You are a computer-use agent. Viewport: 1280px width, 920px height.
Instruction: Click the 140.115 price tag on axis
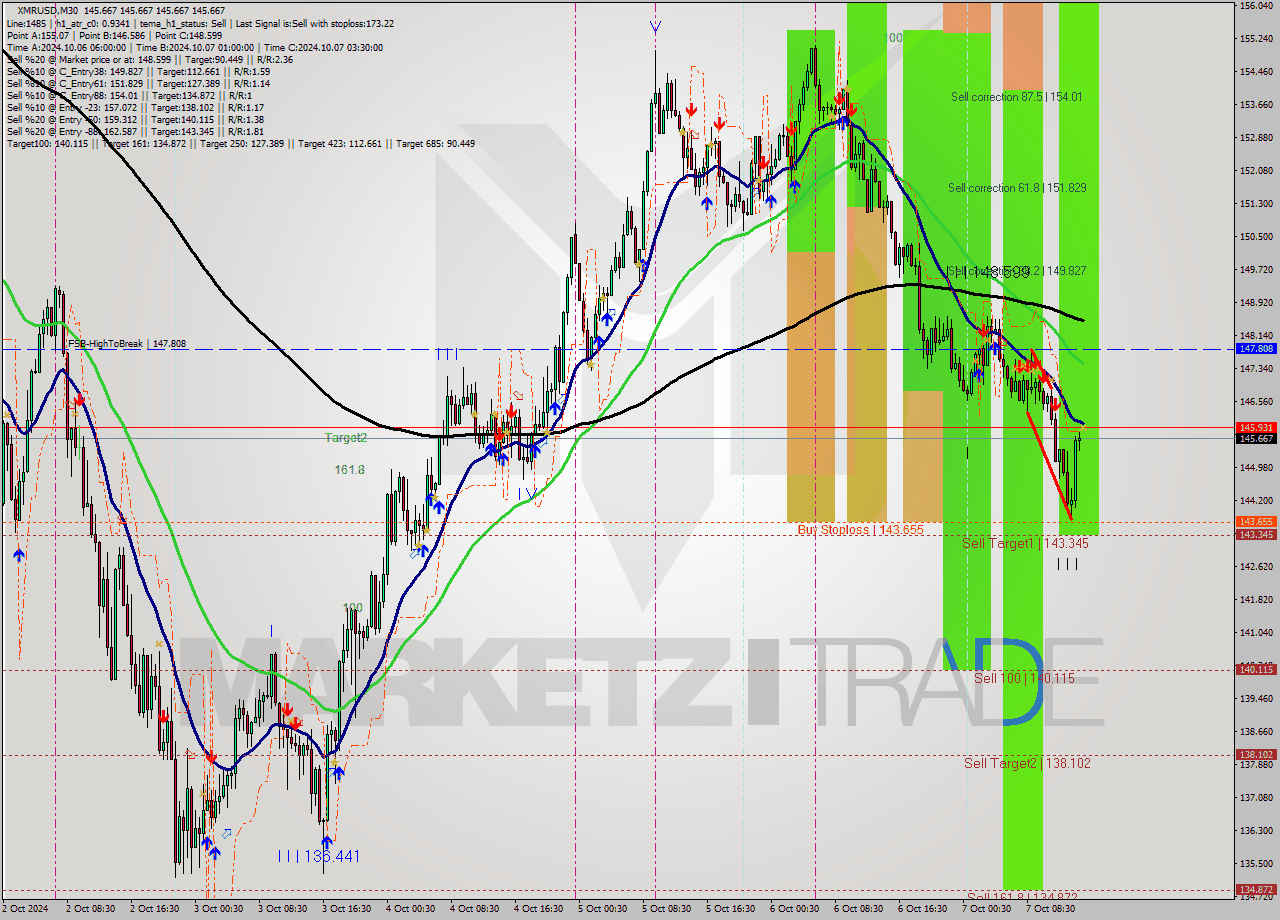coord(1256,670)
